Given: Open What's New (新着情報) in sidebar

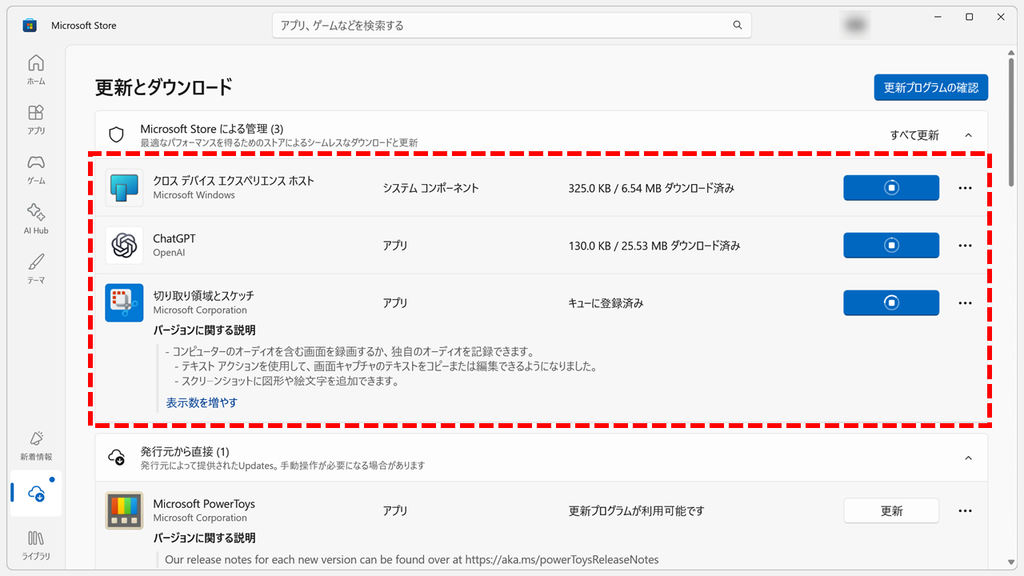Looking at the screenshot, I should [36, 445].
